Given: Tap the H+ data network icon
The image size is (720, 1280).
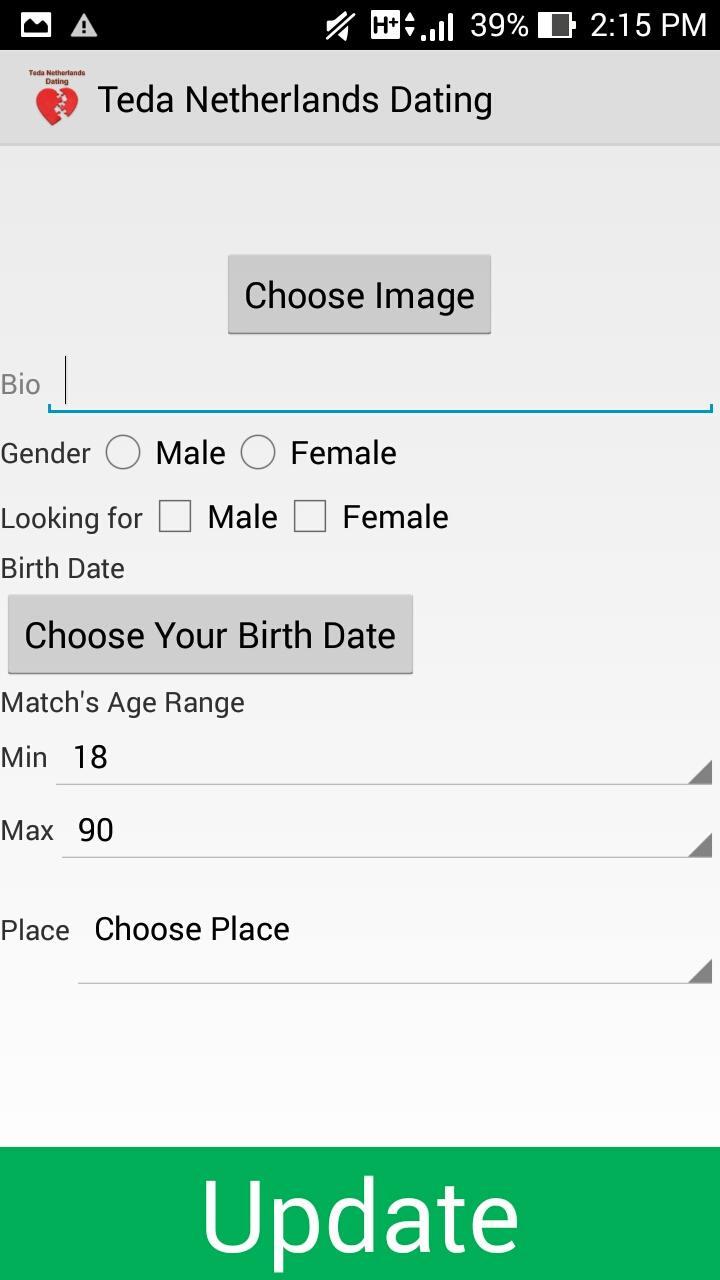Looking at the screenshot, I should coord(392,25).
